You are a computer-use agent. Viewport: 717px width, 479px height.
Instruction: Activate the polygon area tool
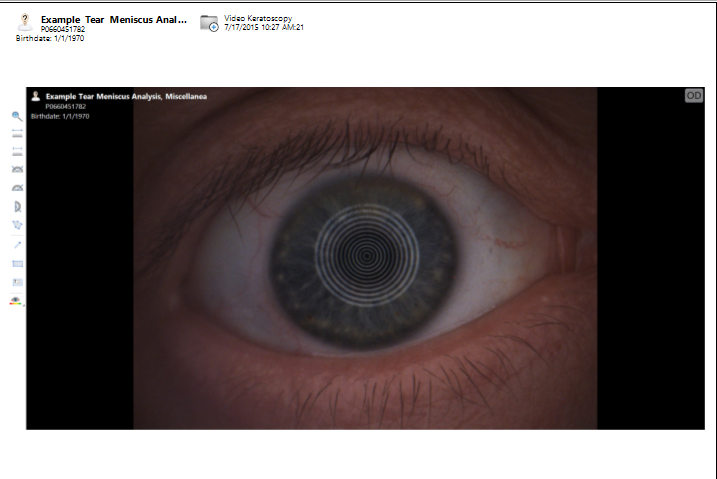tap(17, 225)
